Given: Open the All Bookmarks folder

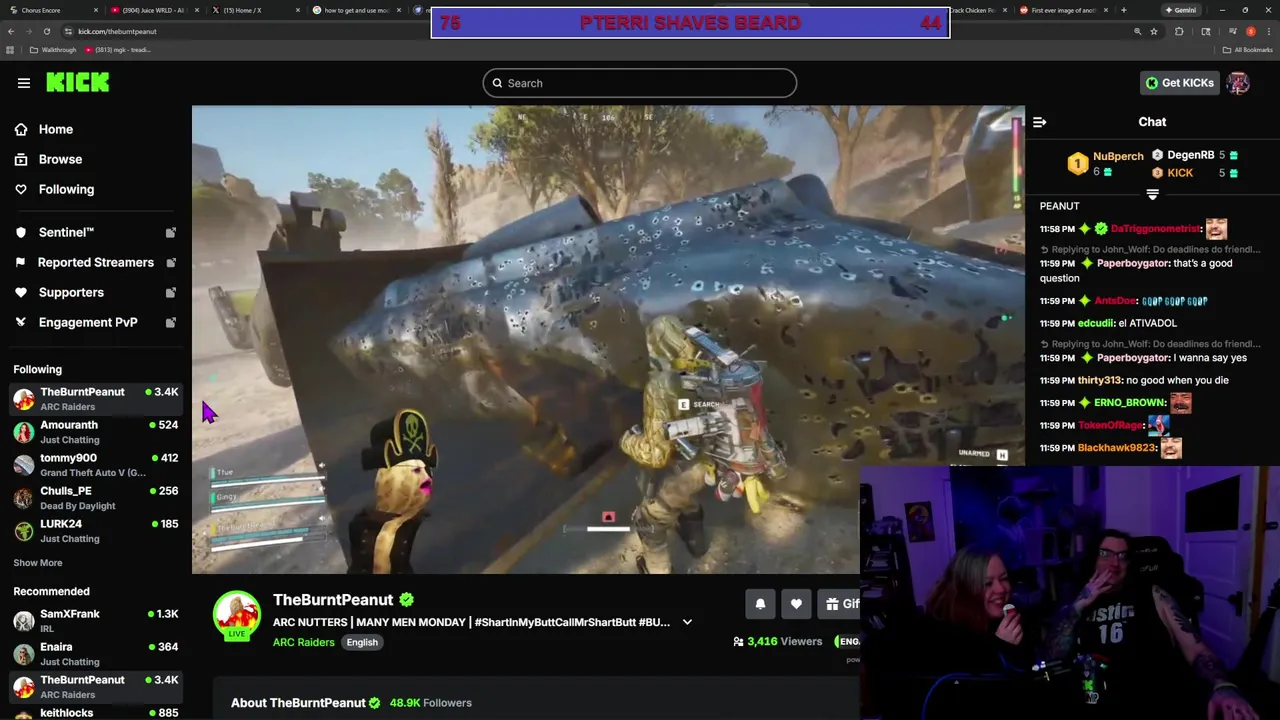Looking at the screenshot, I should 1248,50.
